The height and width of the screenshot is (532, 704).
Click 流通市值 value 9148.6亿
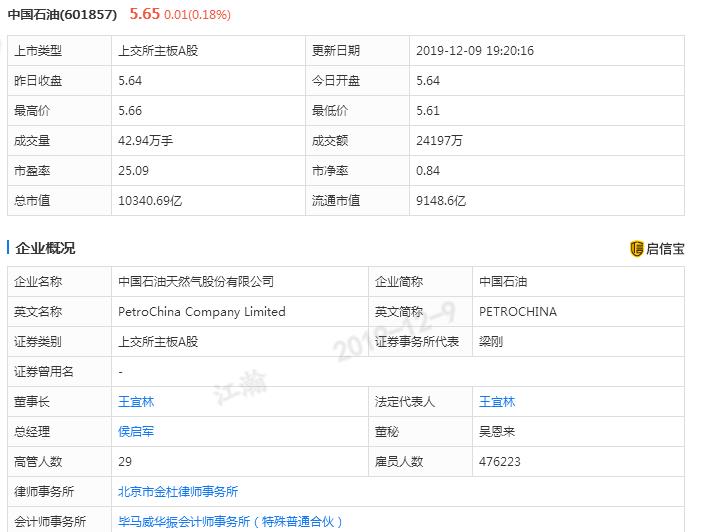click(x=441, y=201)
